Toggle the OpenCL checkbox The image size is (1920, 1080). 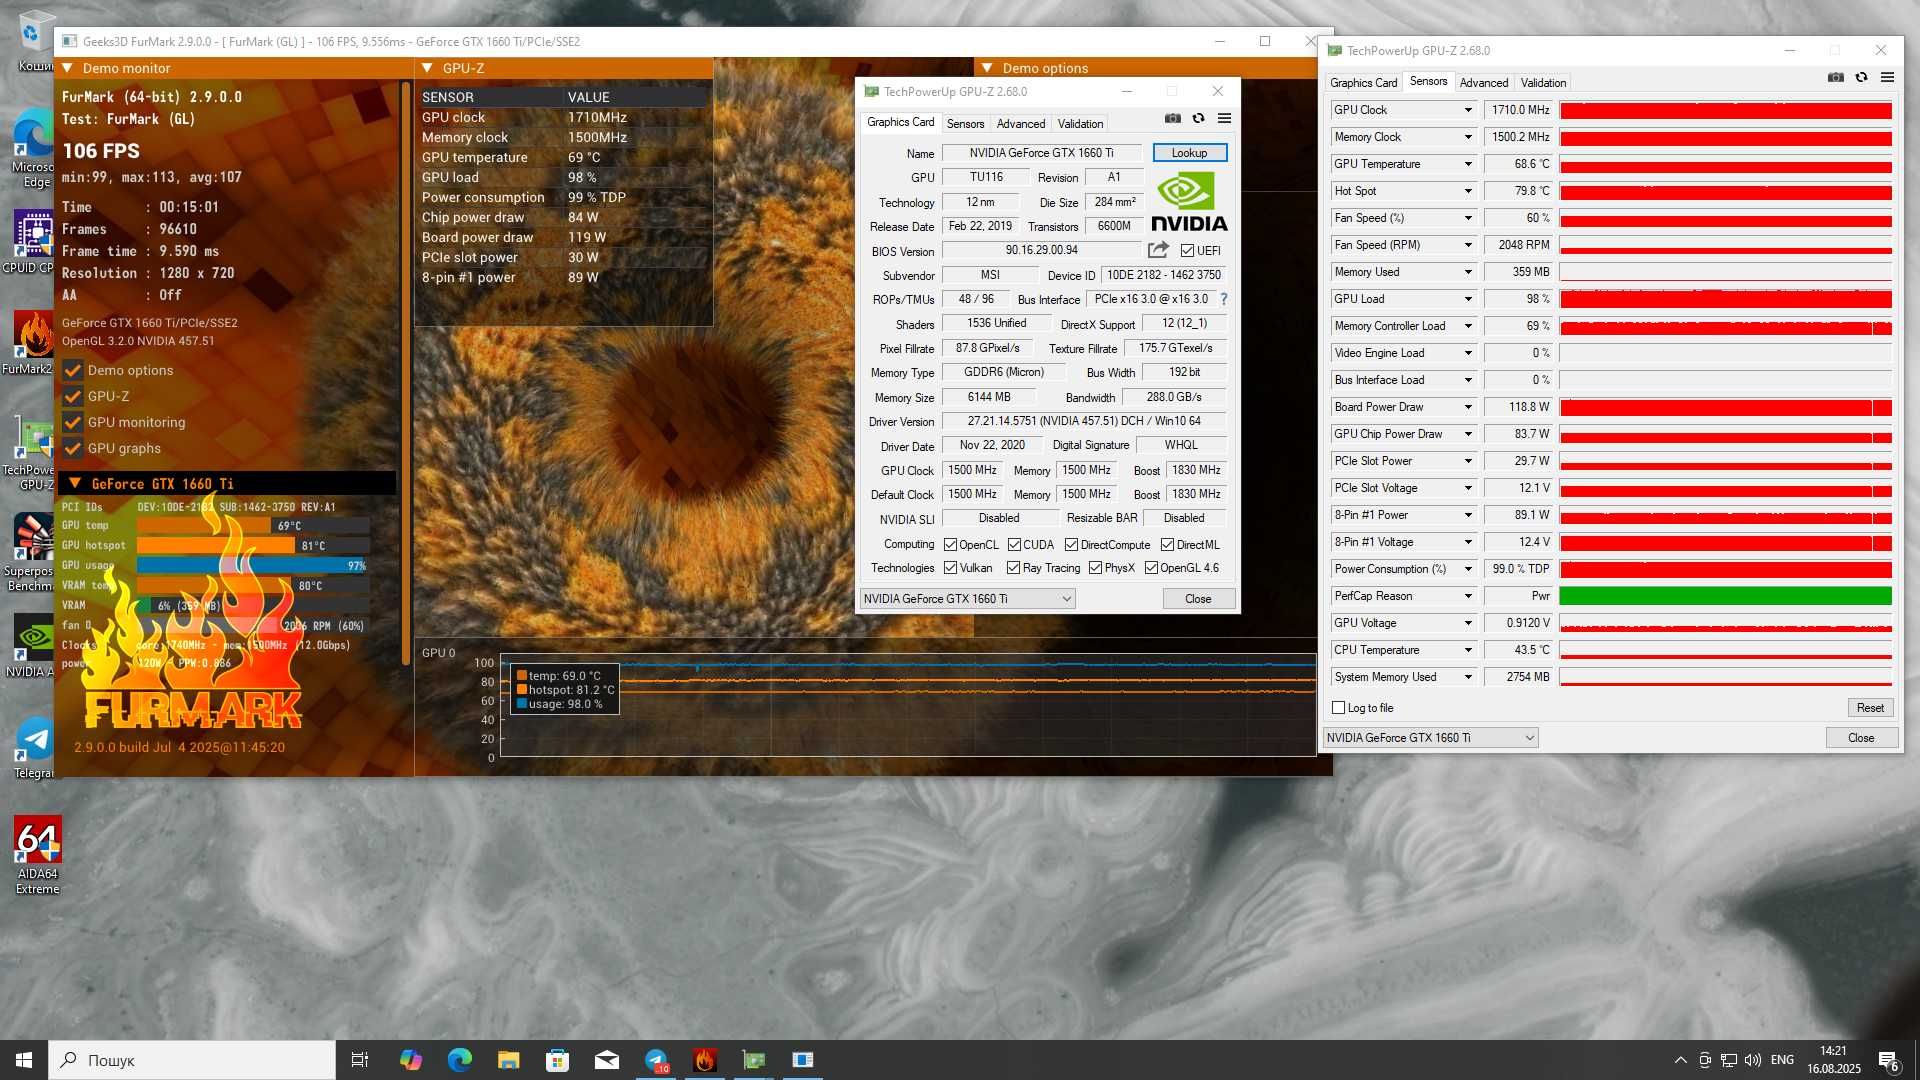pyautogui.click(x=950, y=545)
